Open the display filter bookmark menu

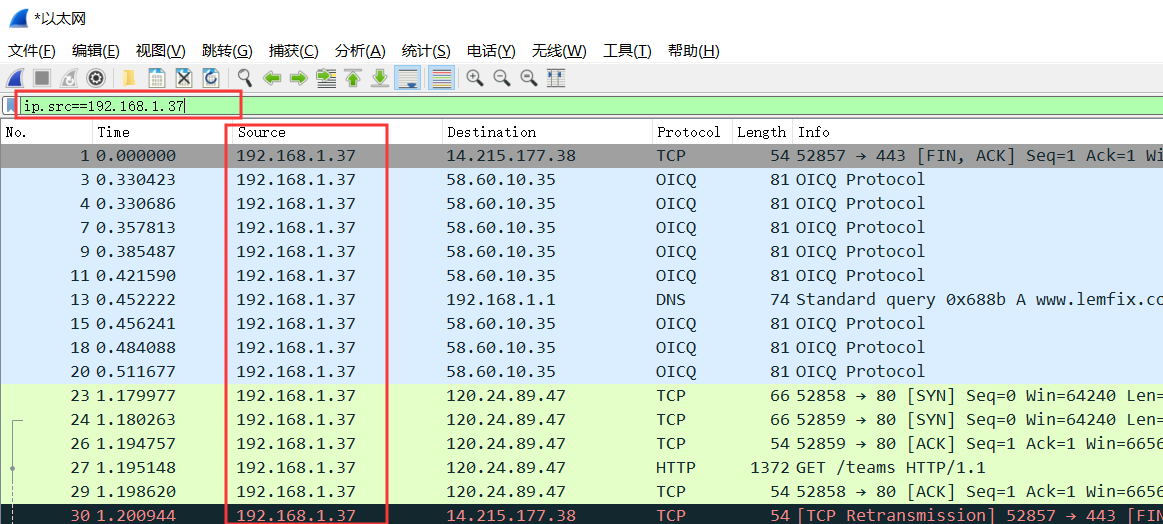pyautogui.click(x=10, y=105)
